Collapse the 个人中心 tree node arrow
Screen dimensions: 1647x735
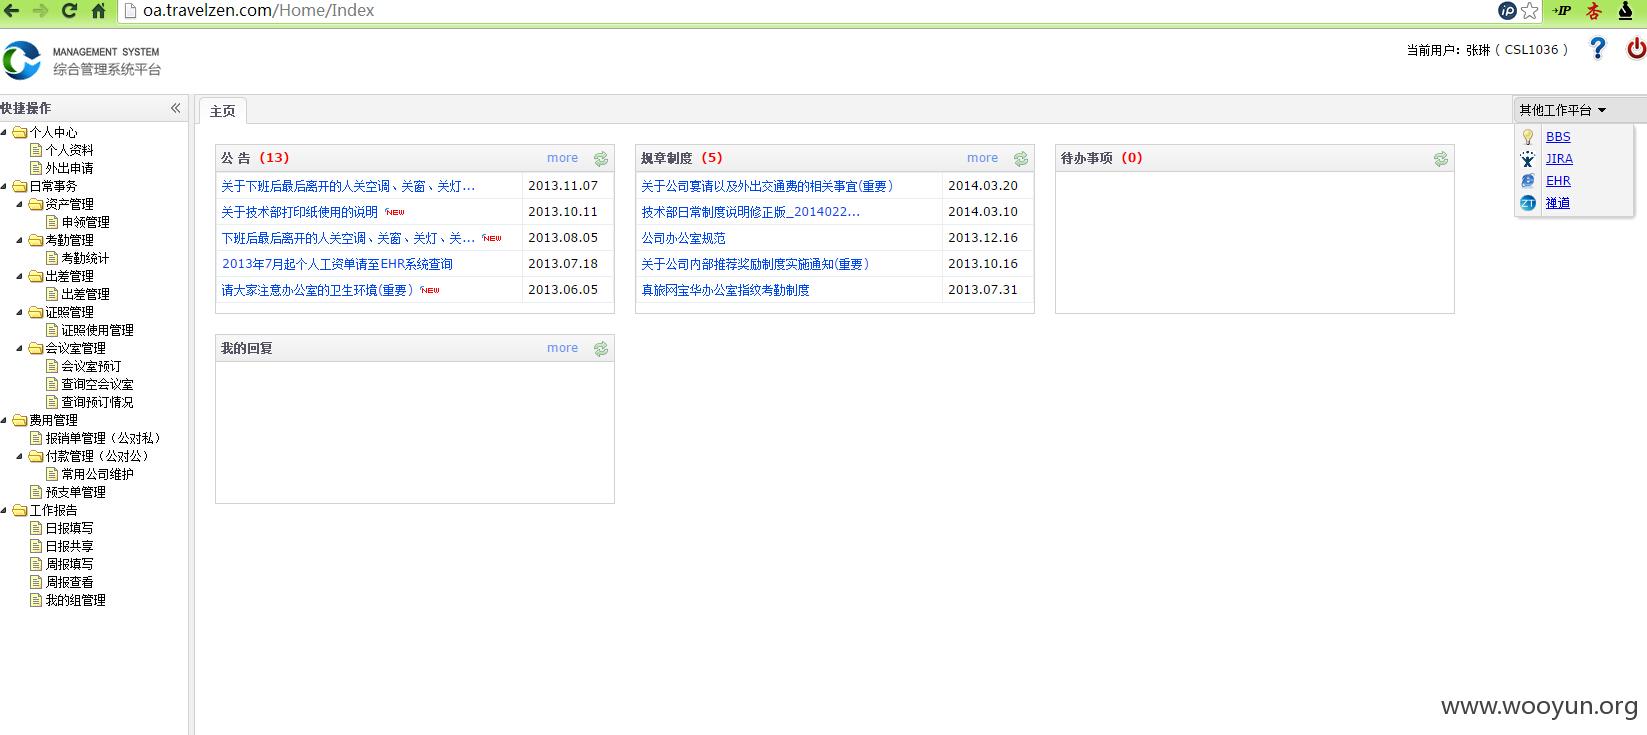point(5,132)
